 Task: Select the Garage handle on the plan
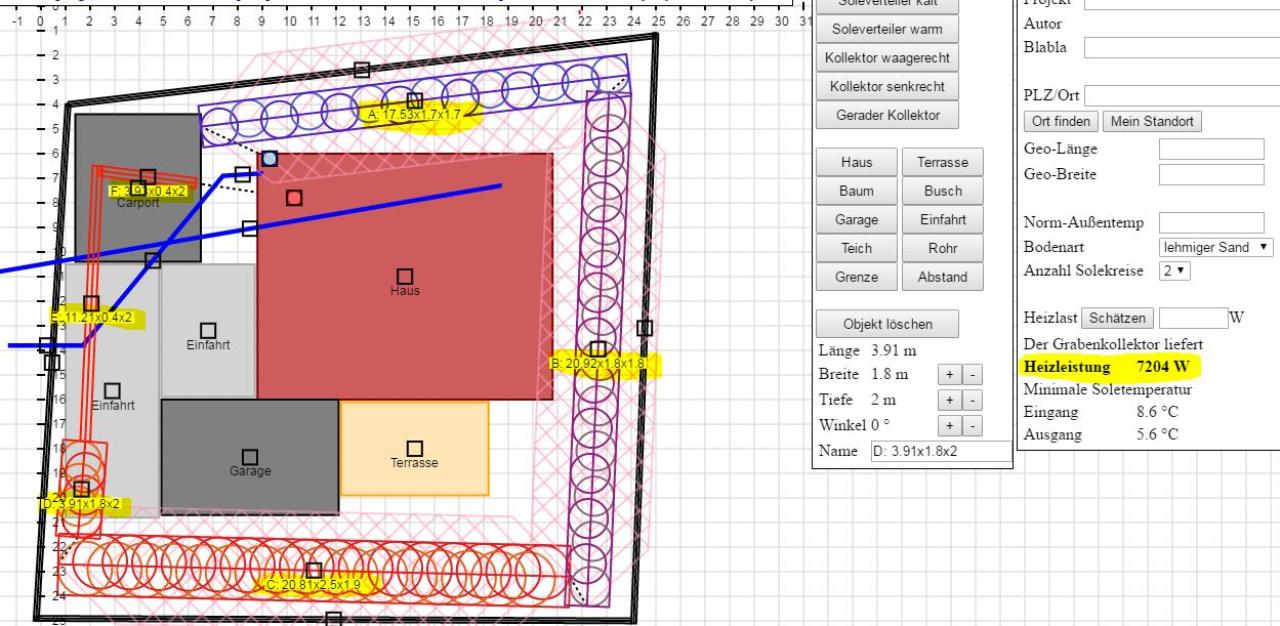pos(250,457)
